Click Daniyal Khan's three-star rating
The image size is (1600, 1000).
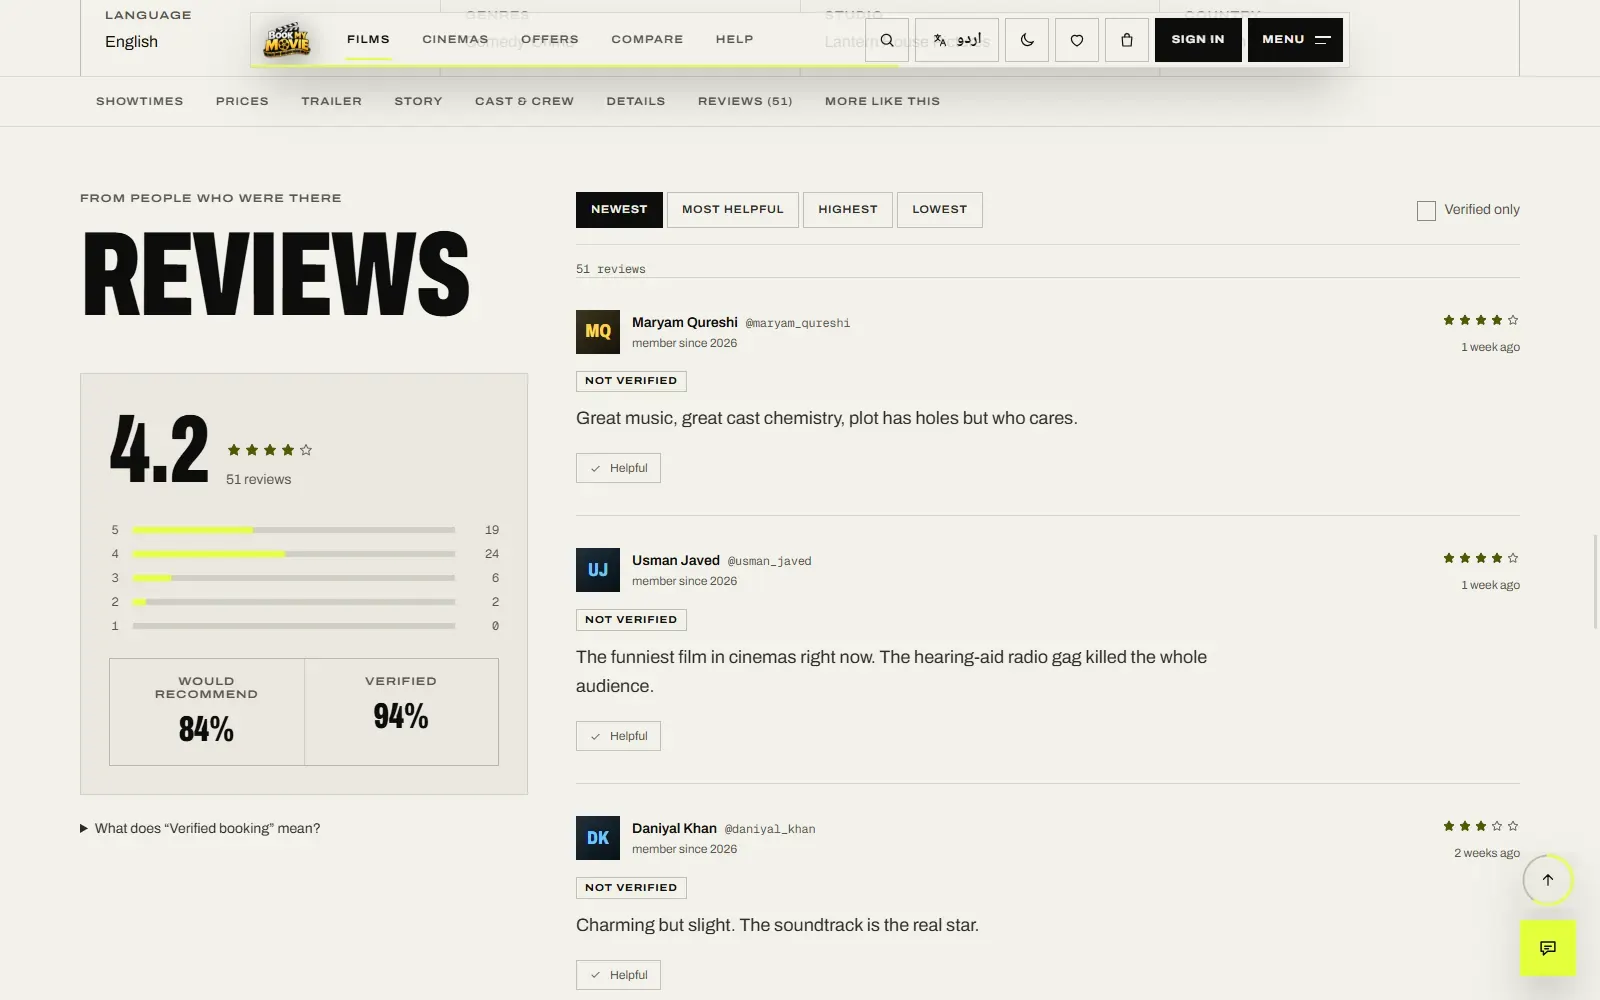click(x=1481, y=826)
